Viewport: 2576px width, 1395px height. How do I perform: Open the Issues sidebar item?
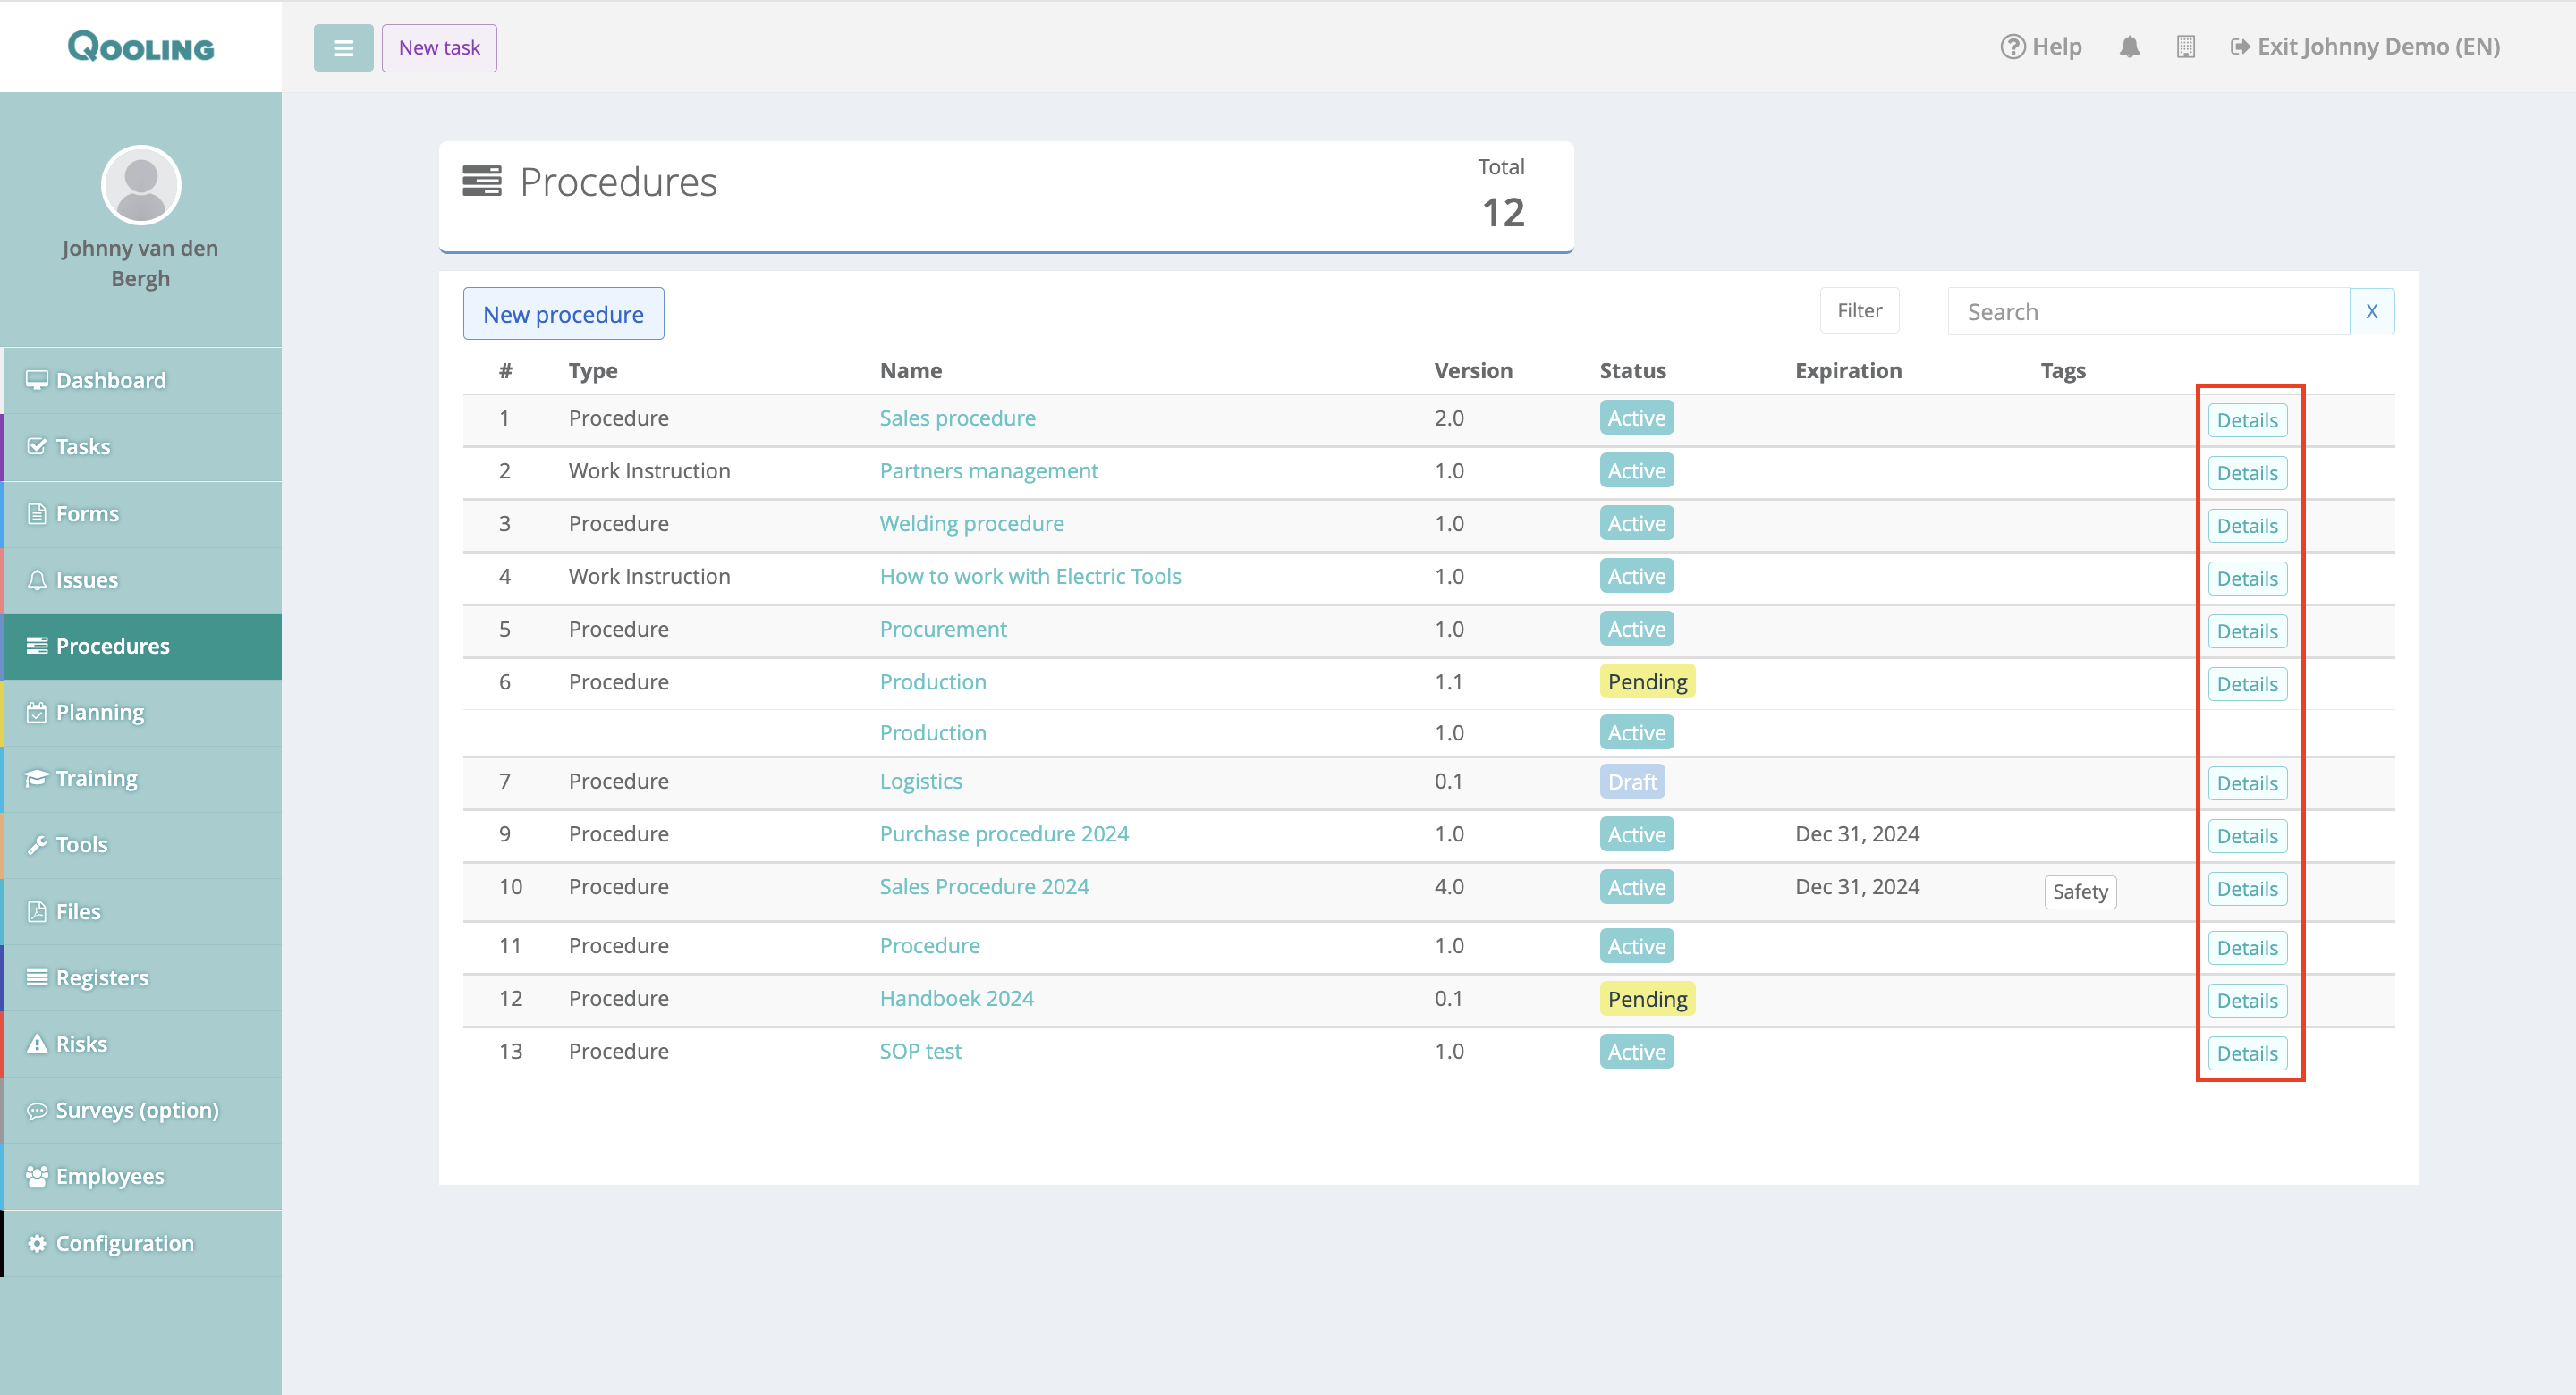tap(87, 580)
